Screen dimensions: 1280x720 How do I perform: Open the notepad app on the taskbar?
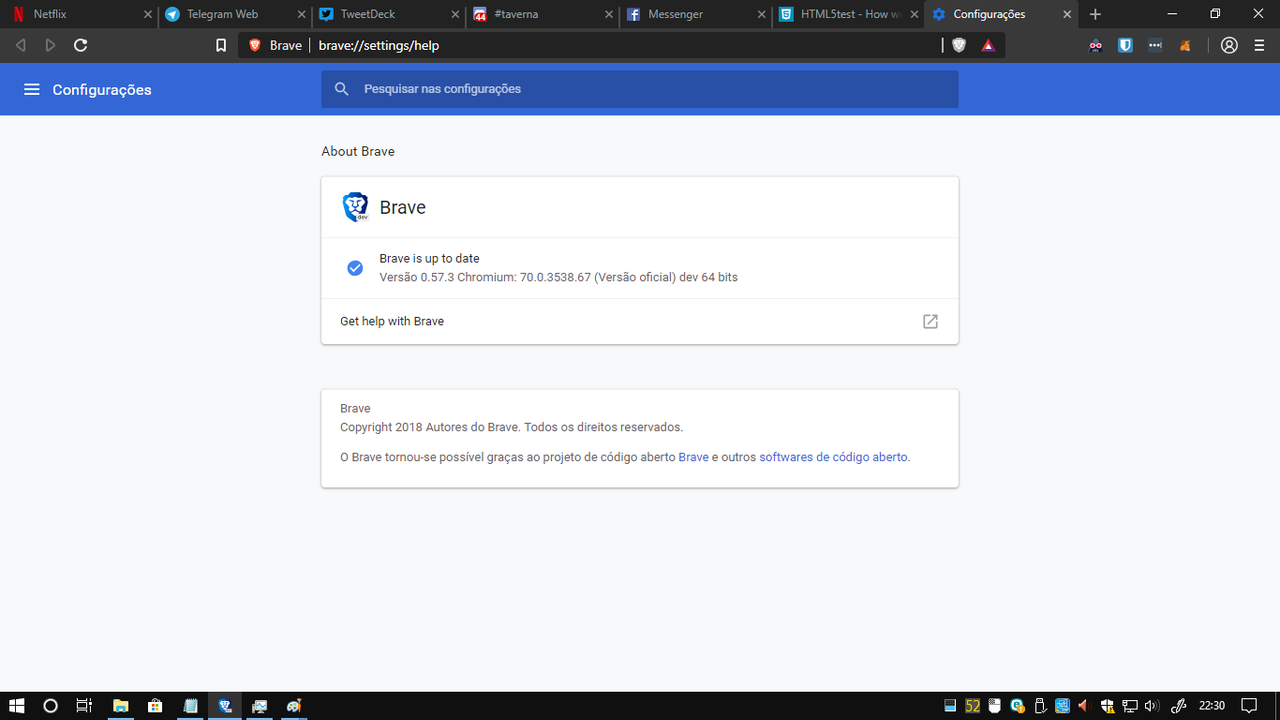click(x=190, y=706)
